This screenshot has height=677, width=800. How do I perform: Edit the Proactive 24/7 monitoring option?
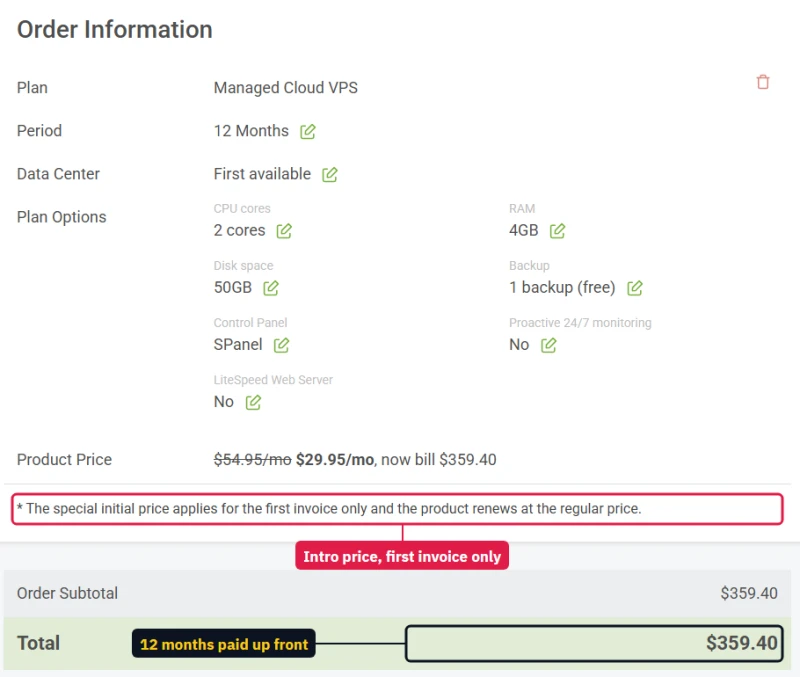548,345
